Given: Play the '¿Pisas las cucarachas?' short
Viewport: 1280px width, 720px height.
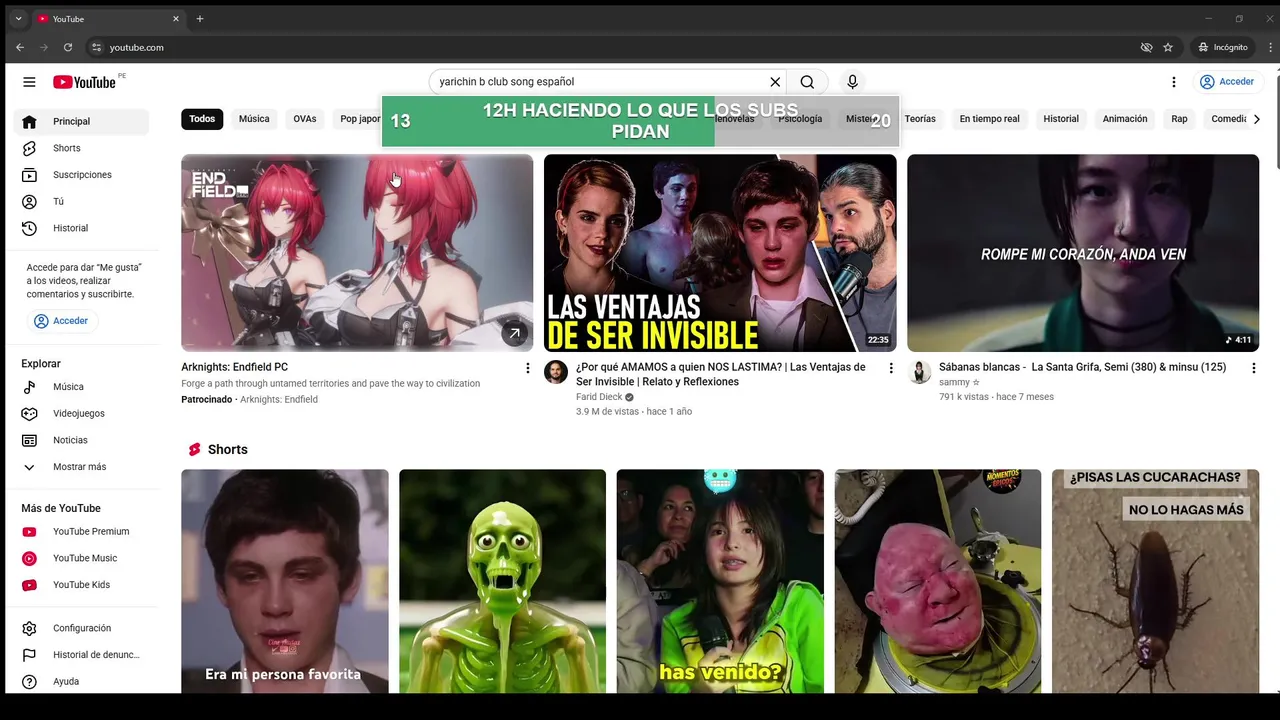Looking at the screenshot, I should pos(1155,581).
